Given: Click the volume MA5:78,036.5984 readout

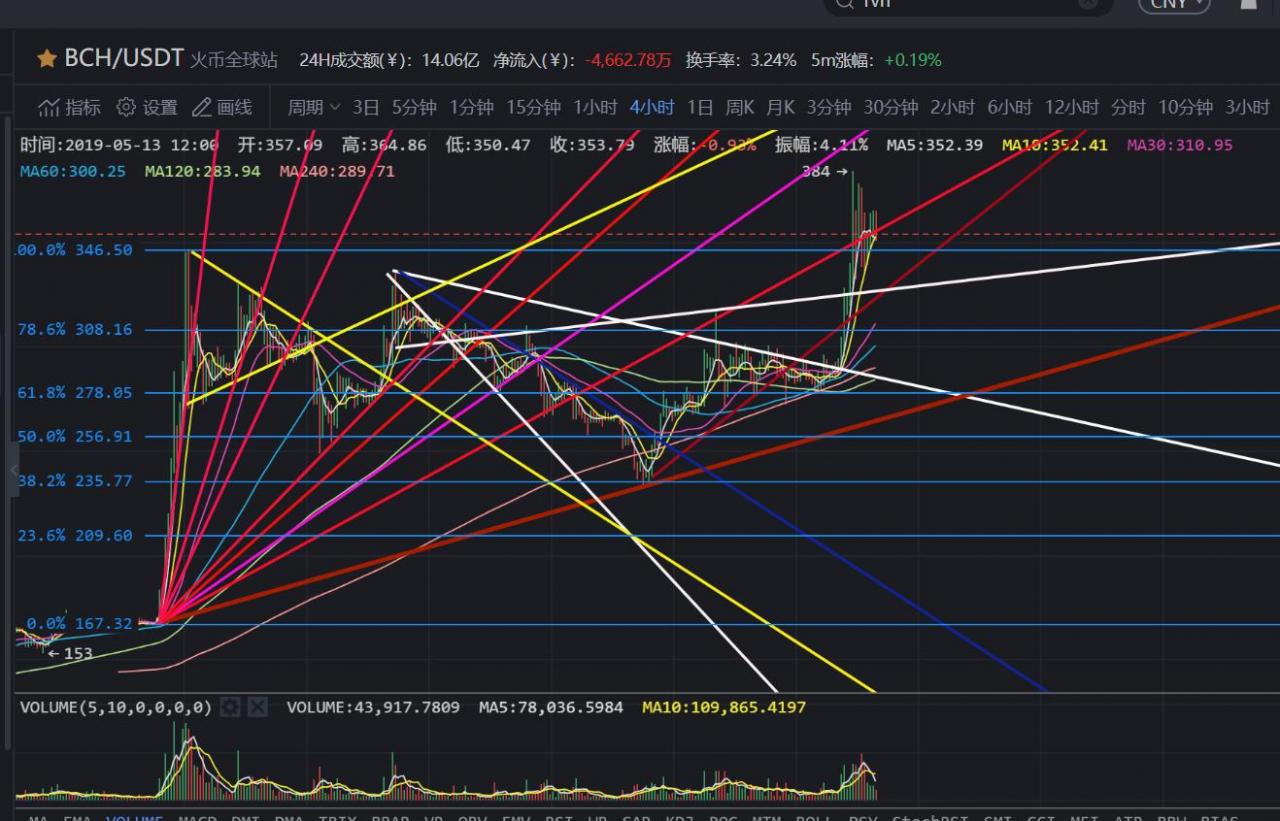Looking at the screenshot, I should (x=551, y=707).
